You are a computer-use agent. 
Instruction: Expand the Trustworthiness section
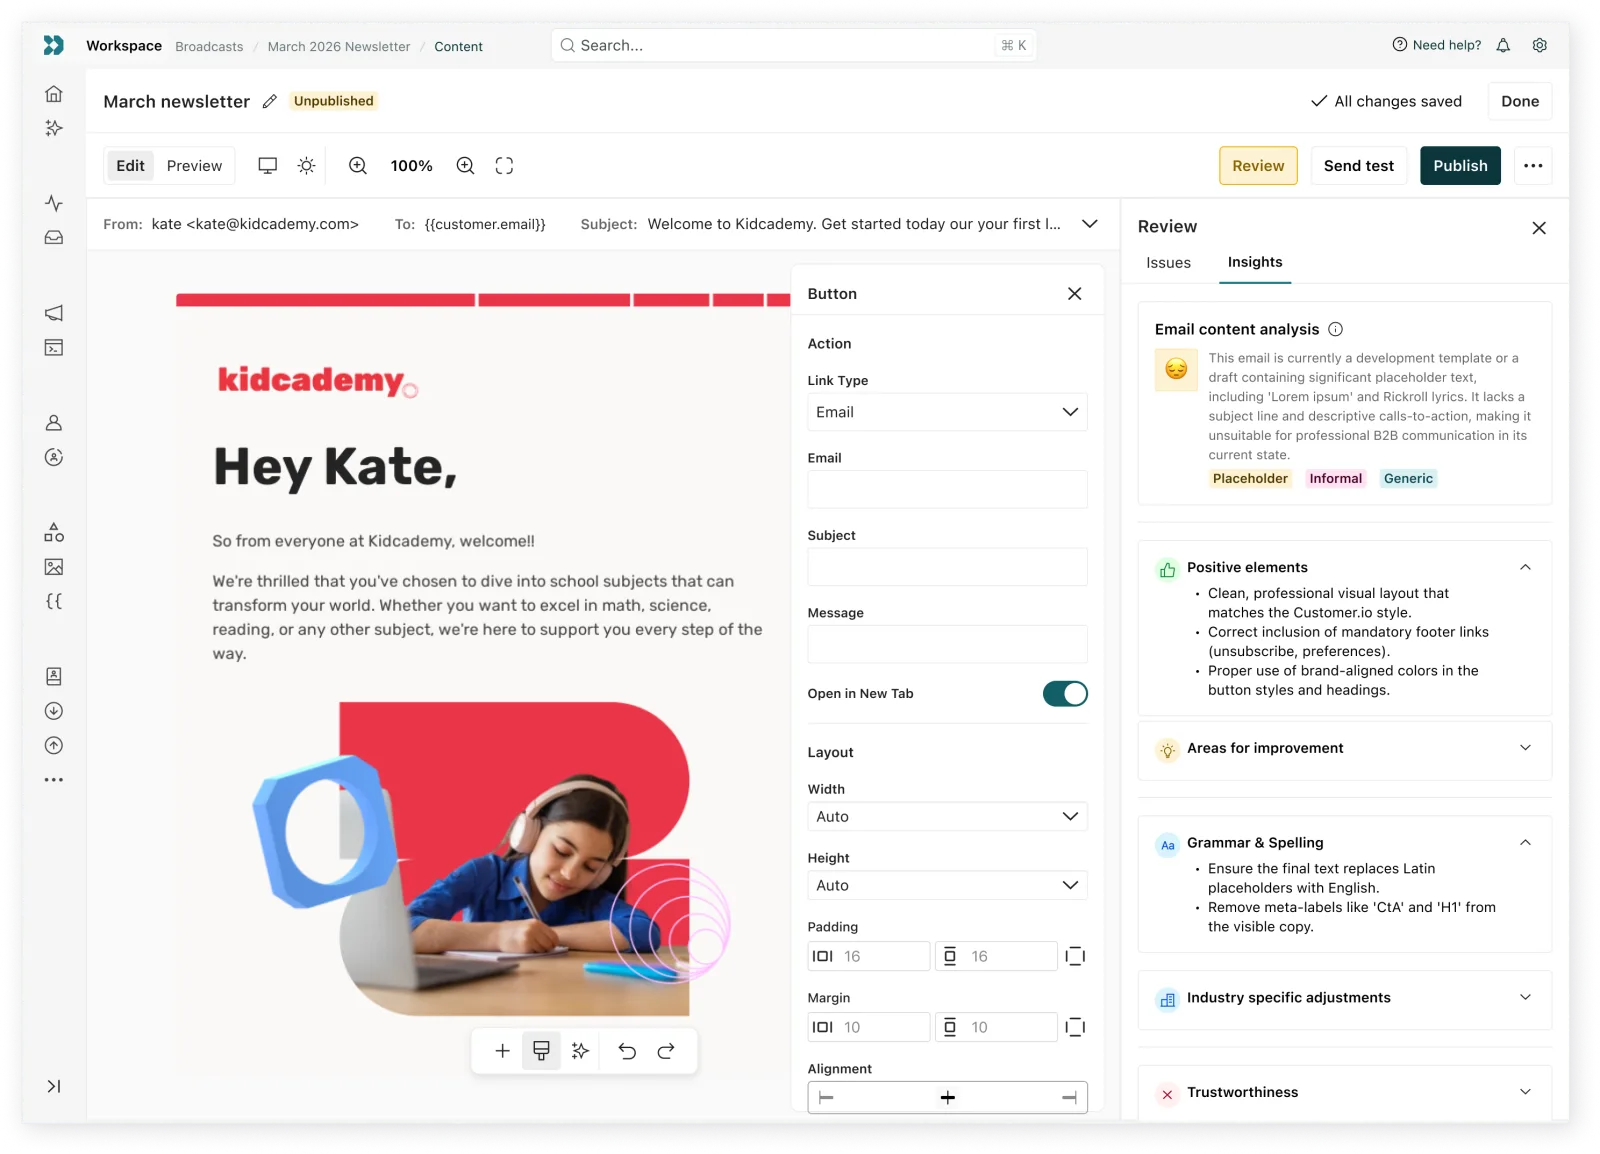tap(1526, 1093)
